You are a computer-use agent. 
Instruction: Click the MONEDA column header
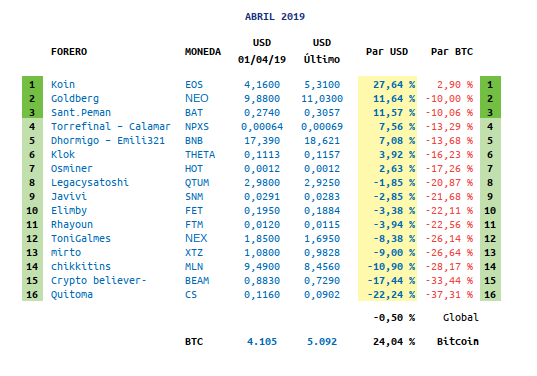coord(203,52)
